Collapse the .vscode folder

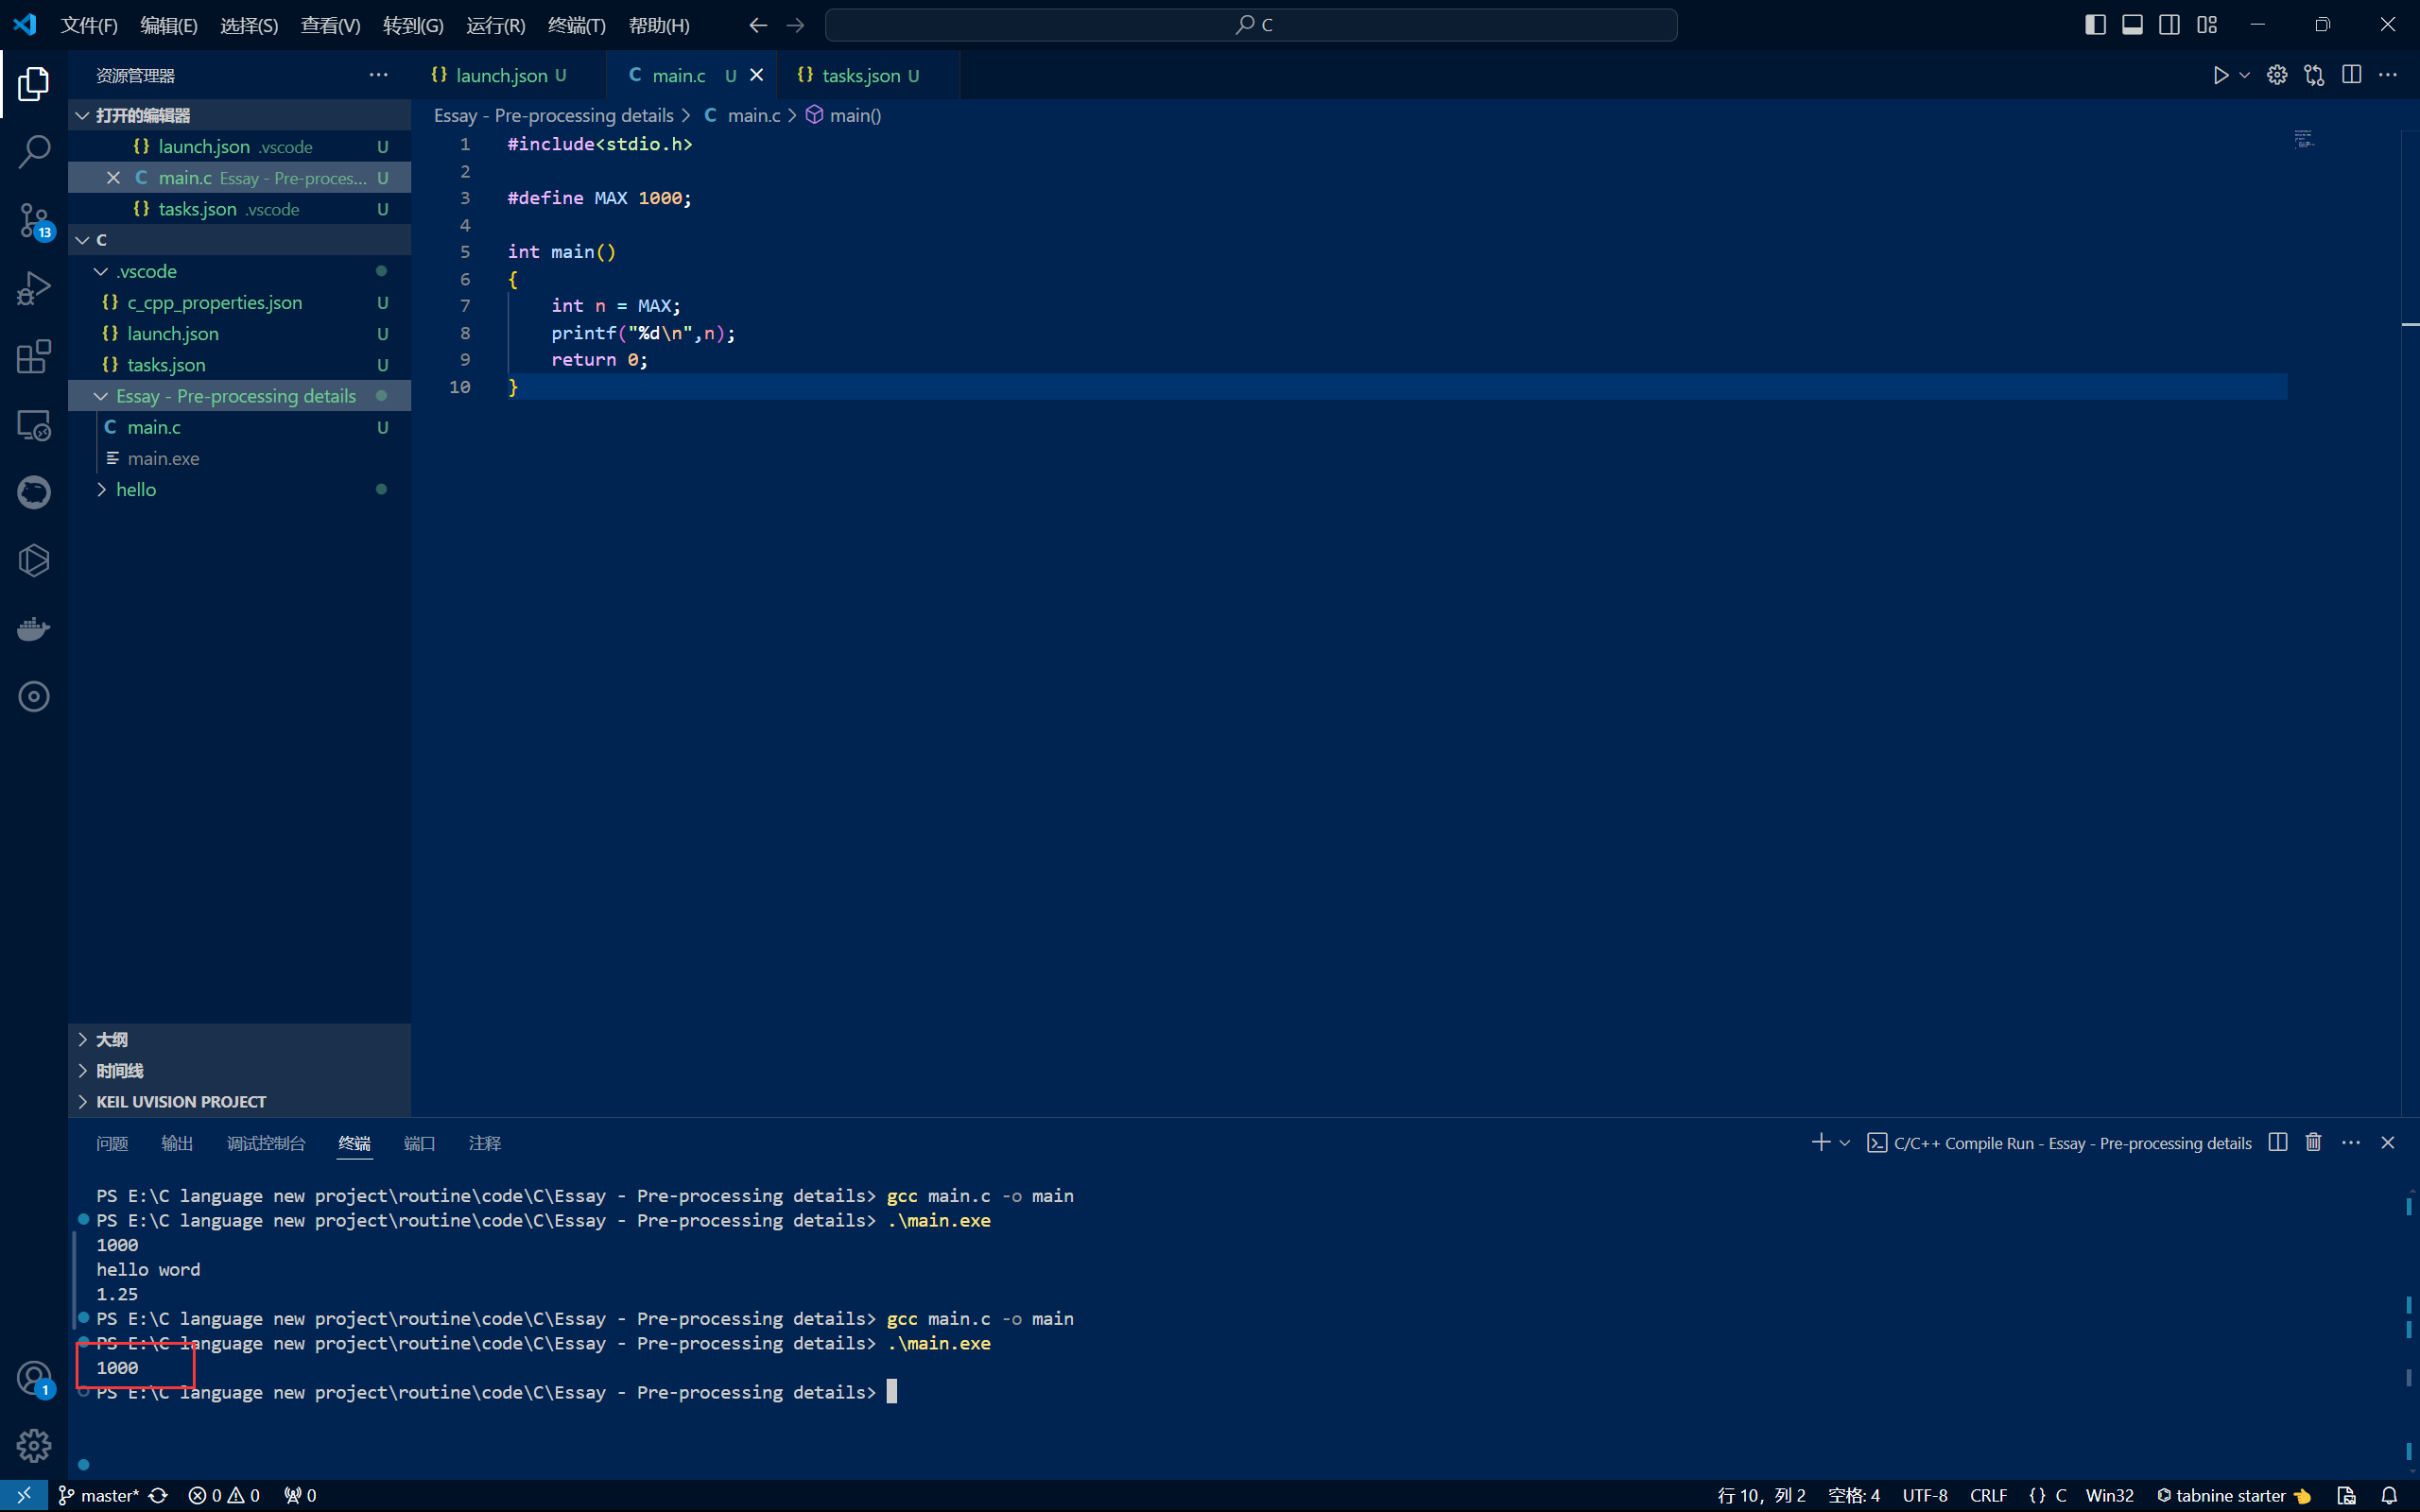coord(240,271)
